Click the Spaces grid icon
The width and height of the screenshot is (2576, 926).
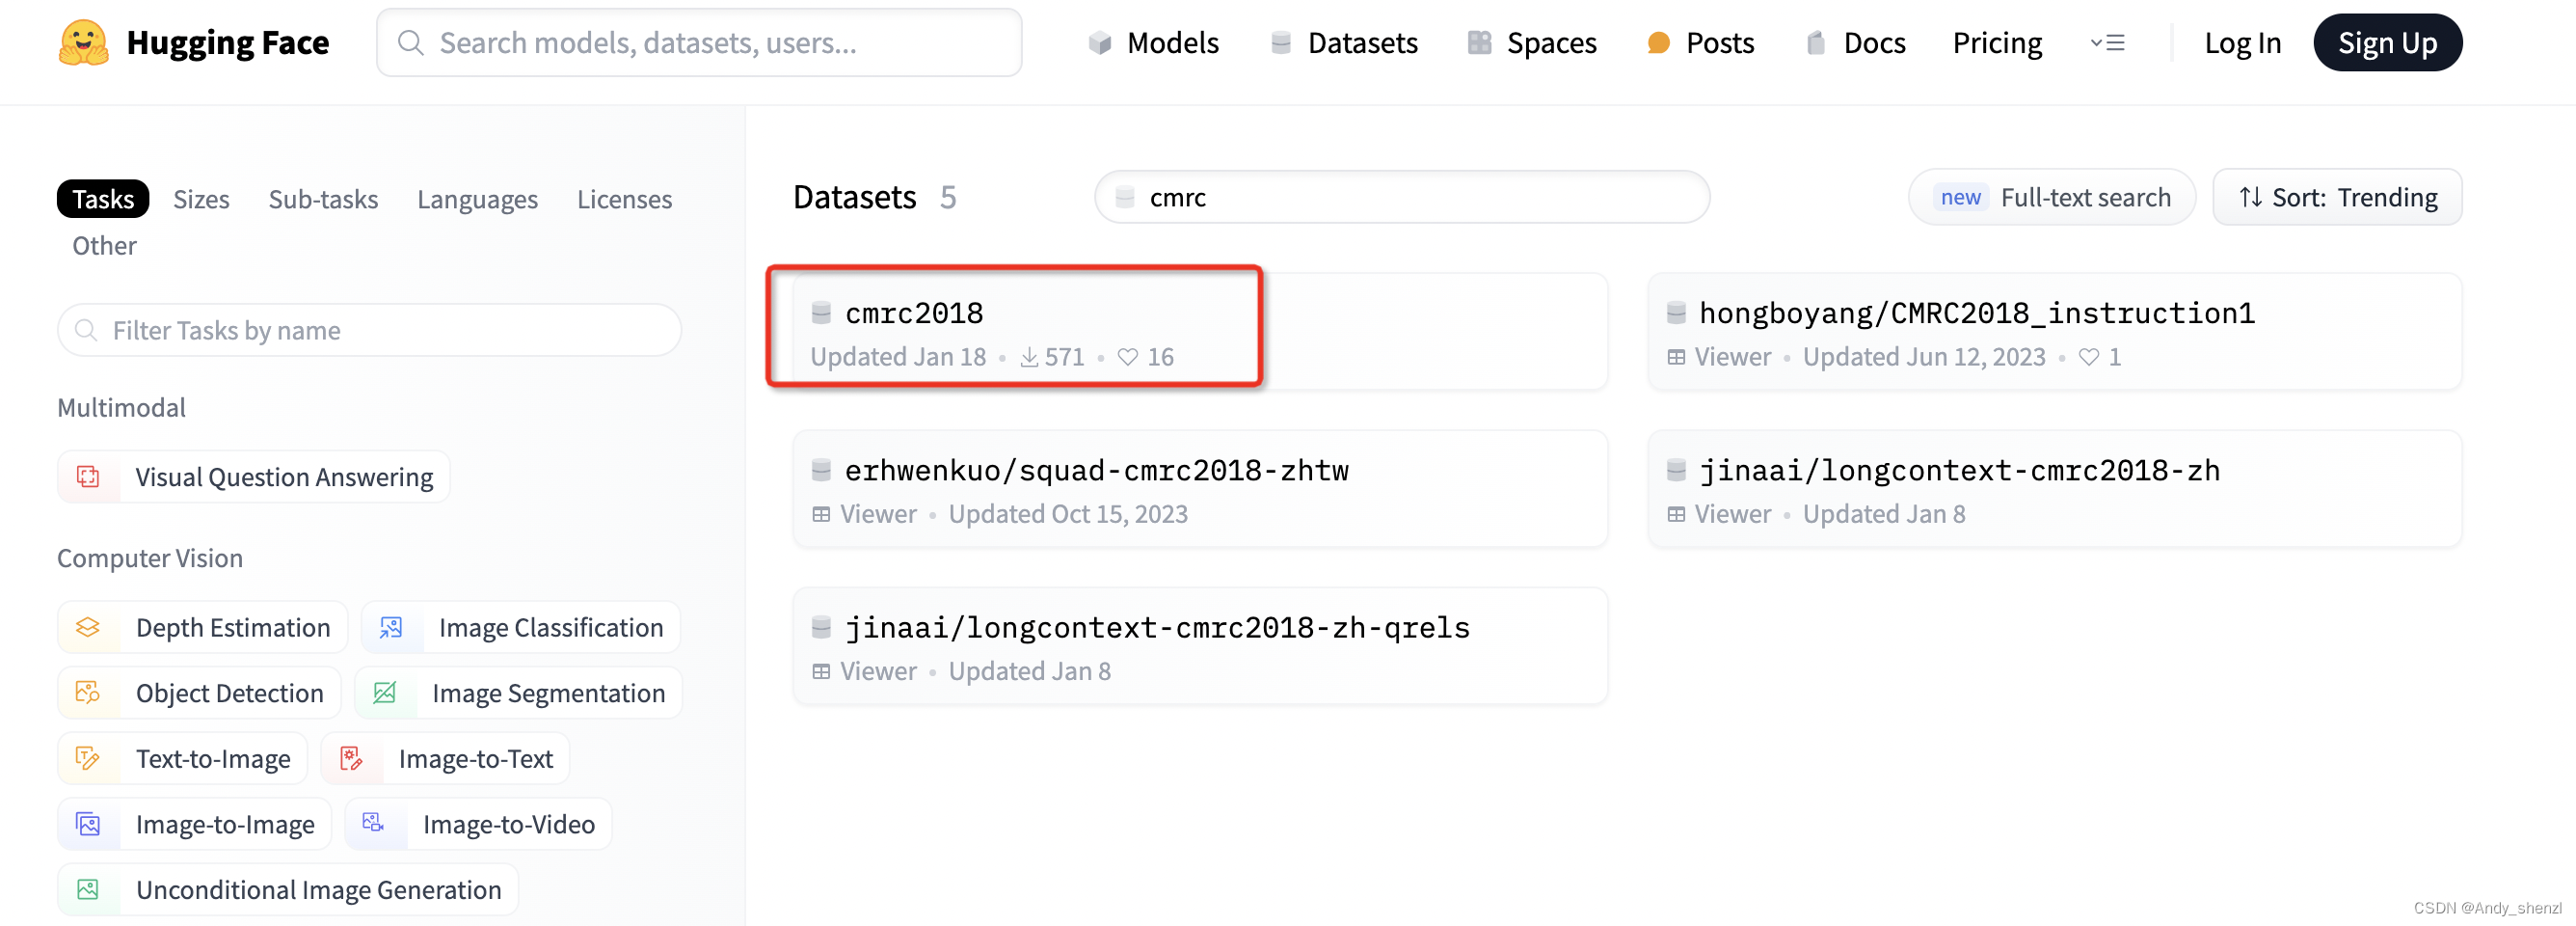(x=1479, y=43)
